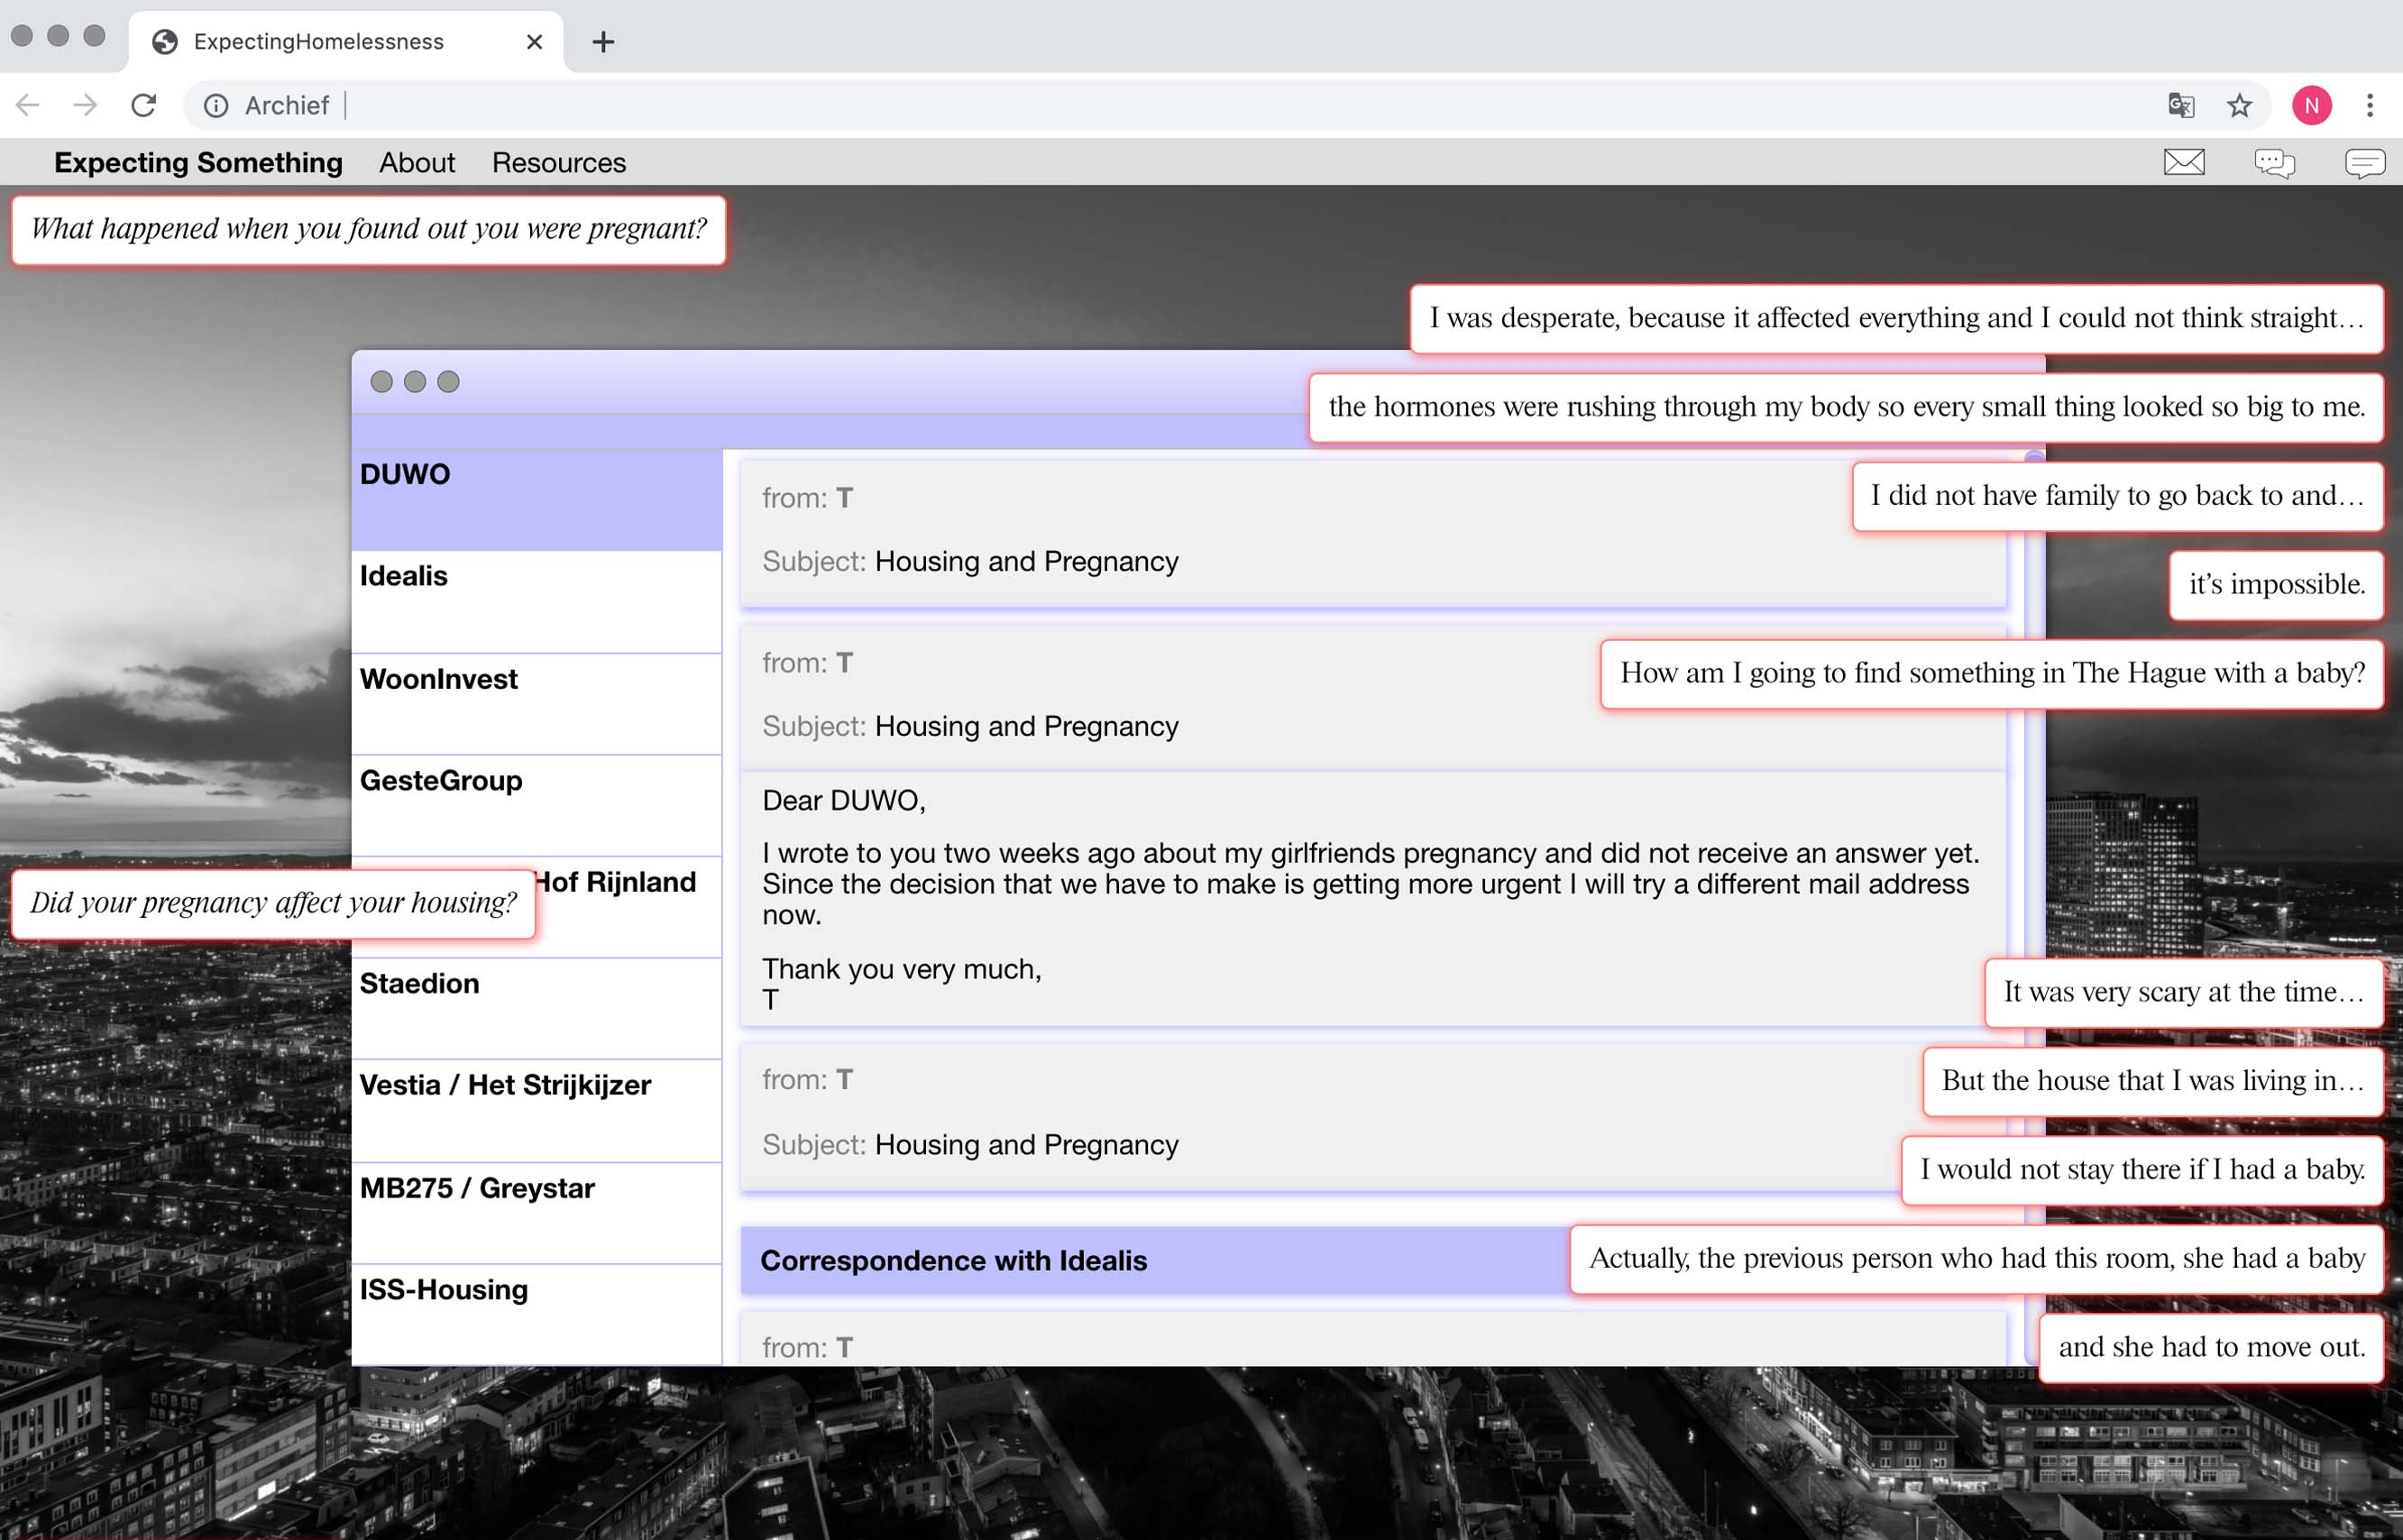Open the N profile avatar
Image resolution: width=2403 pixels, height=1540 pixels.
[2311, 105]
